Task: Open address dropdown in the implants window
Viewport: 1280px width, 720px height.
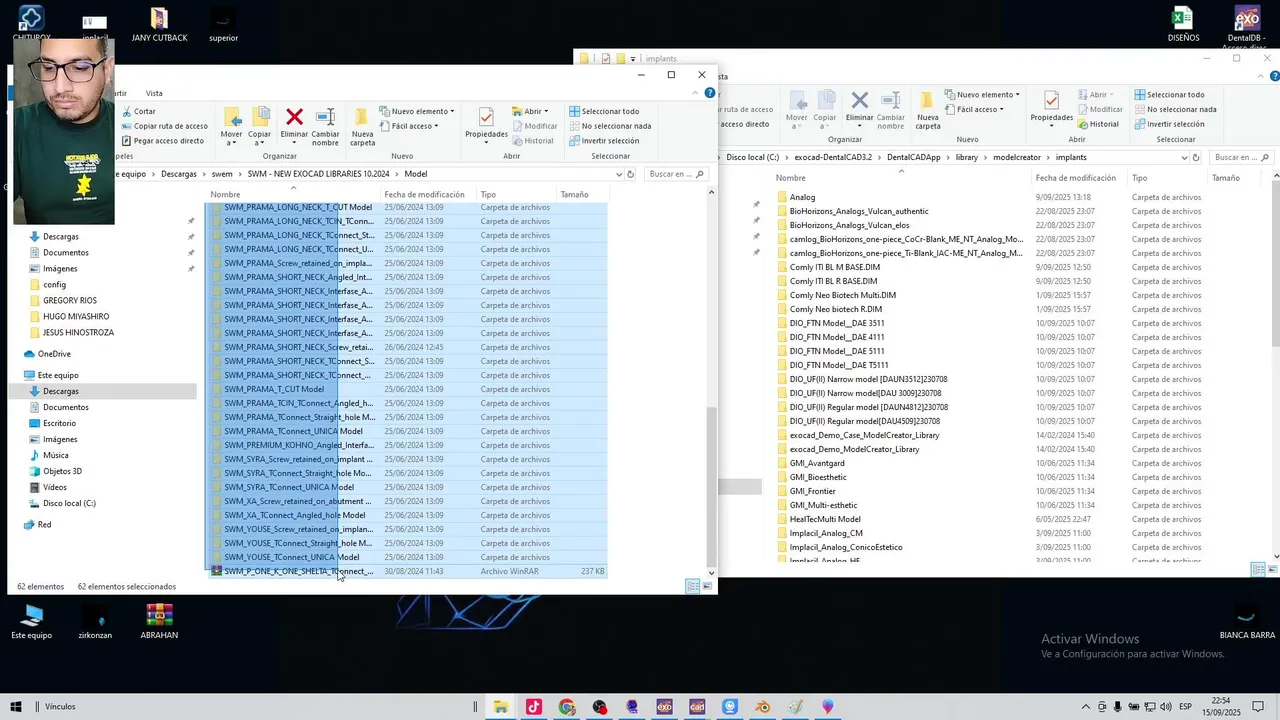Action: (x=1185, y=157)
